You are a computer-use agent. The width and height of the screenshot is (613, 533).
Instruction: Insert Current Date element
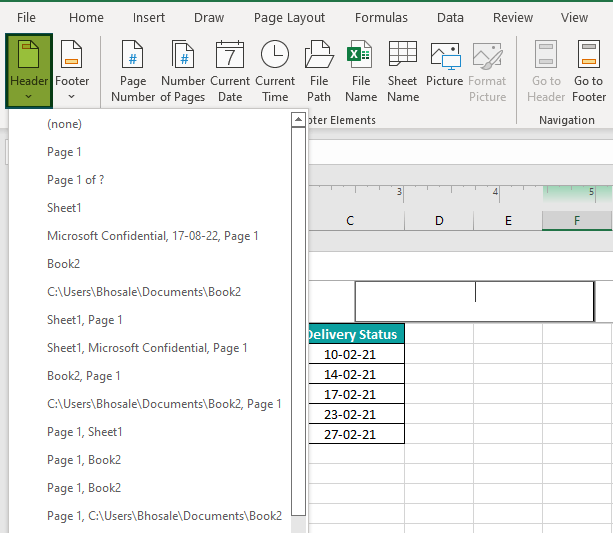click(230, 70)
